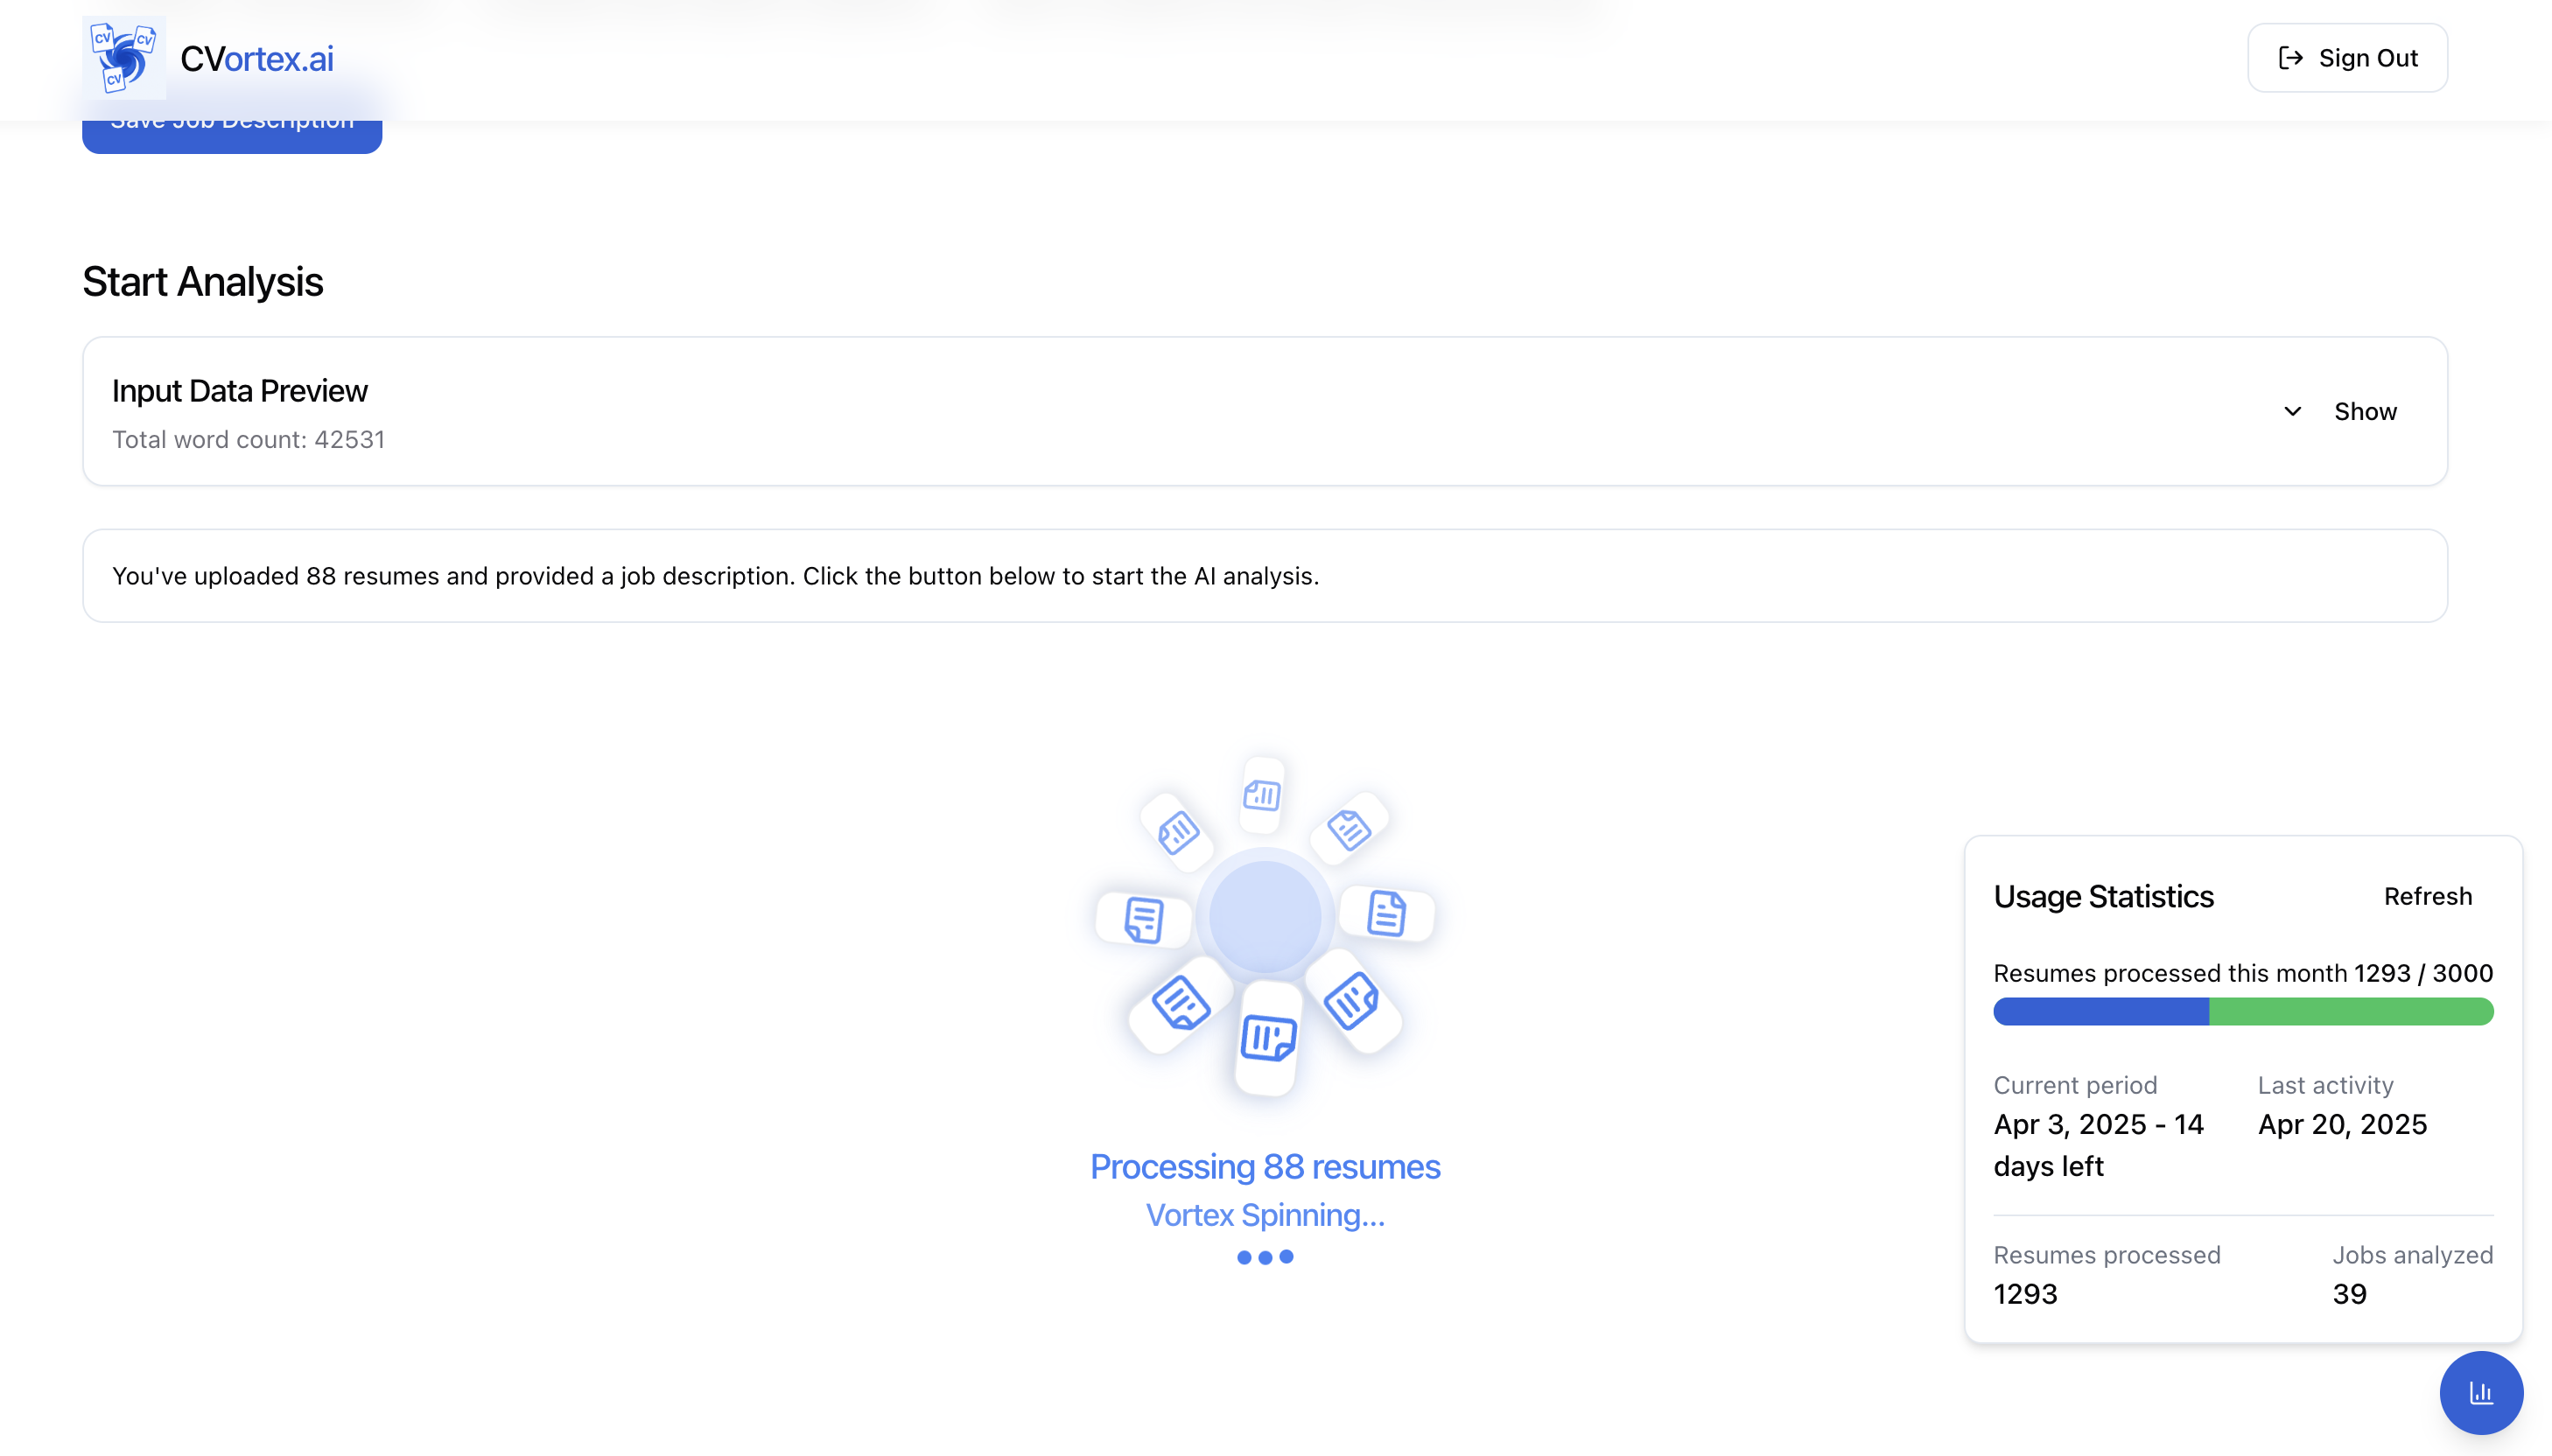
Task: Click the lower-right tilted document icon
Action: [x=1351, y=1001]
